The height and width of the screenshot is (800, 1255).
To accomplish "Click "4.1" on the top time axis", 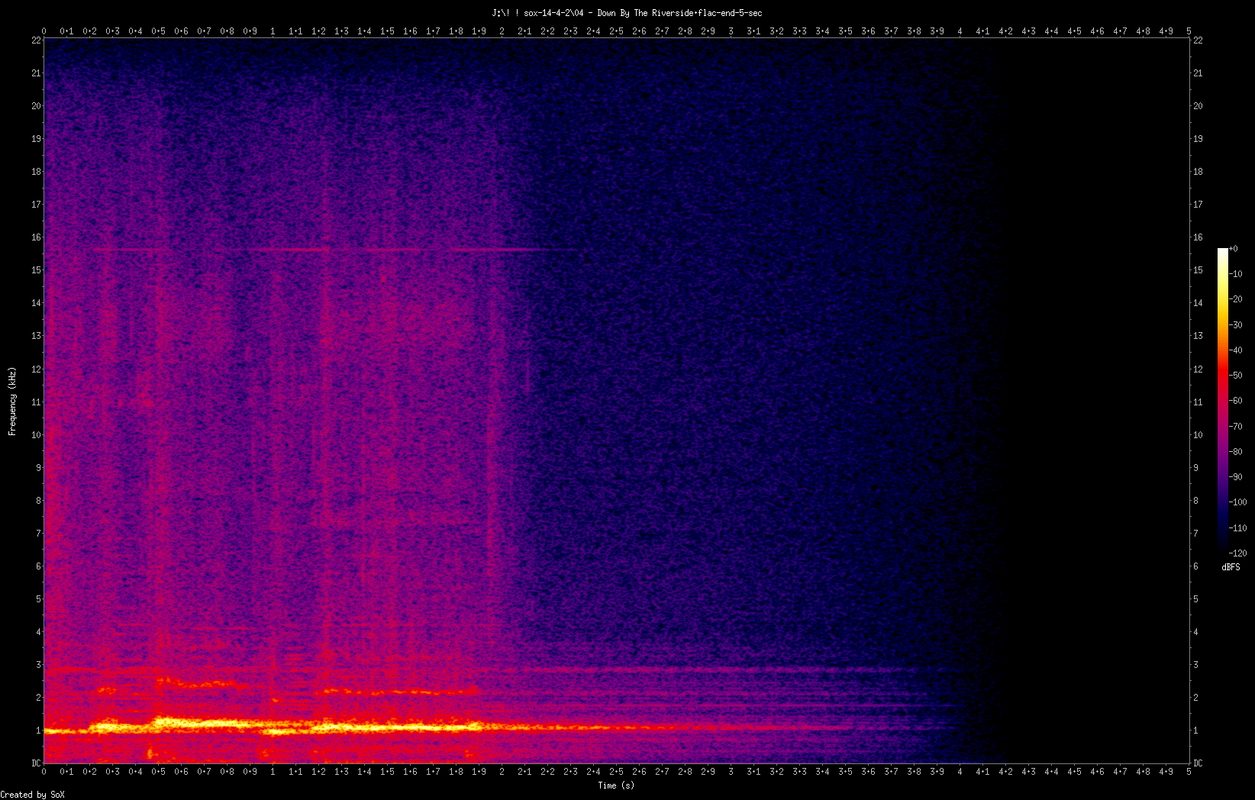I will tap(982, 31).
